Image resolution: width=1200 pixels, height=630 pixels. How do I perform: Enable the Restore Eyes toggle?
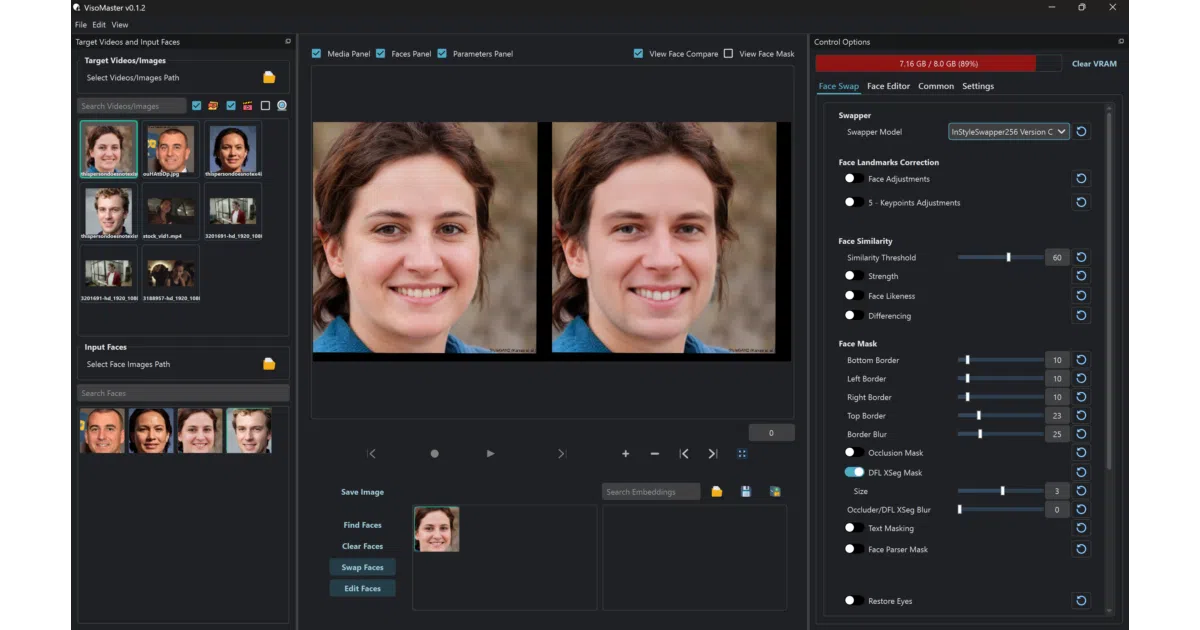coord(854,600)
